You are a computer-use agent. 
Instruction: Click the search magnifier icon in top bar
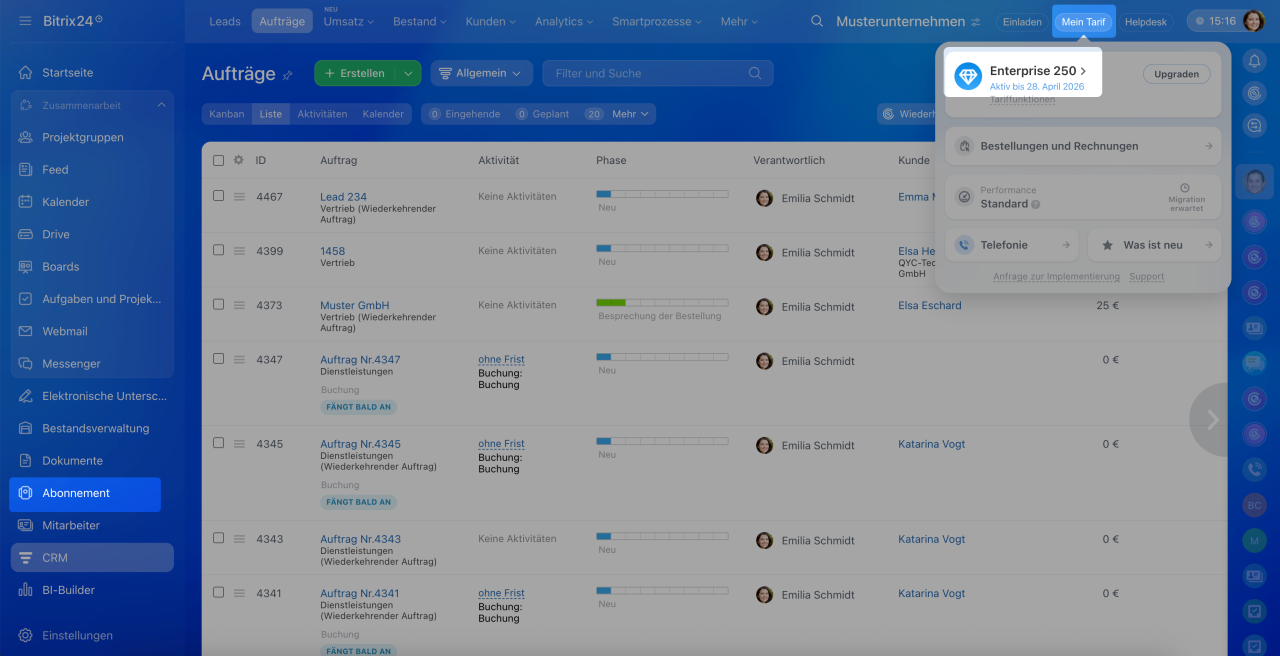click(817, 21)
